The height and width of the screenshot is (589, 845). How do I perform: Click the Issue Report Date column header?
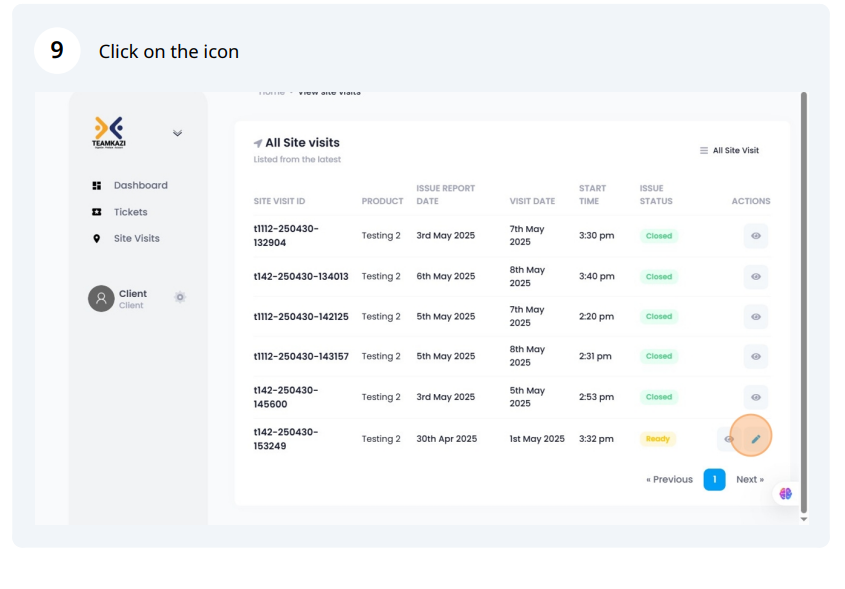pos(446,195)
